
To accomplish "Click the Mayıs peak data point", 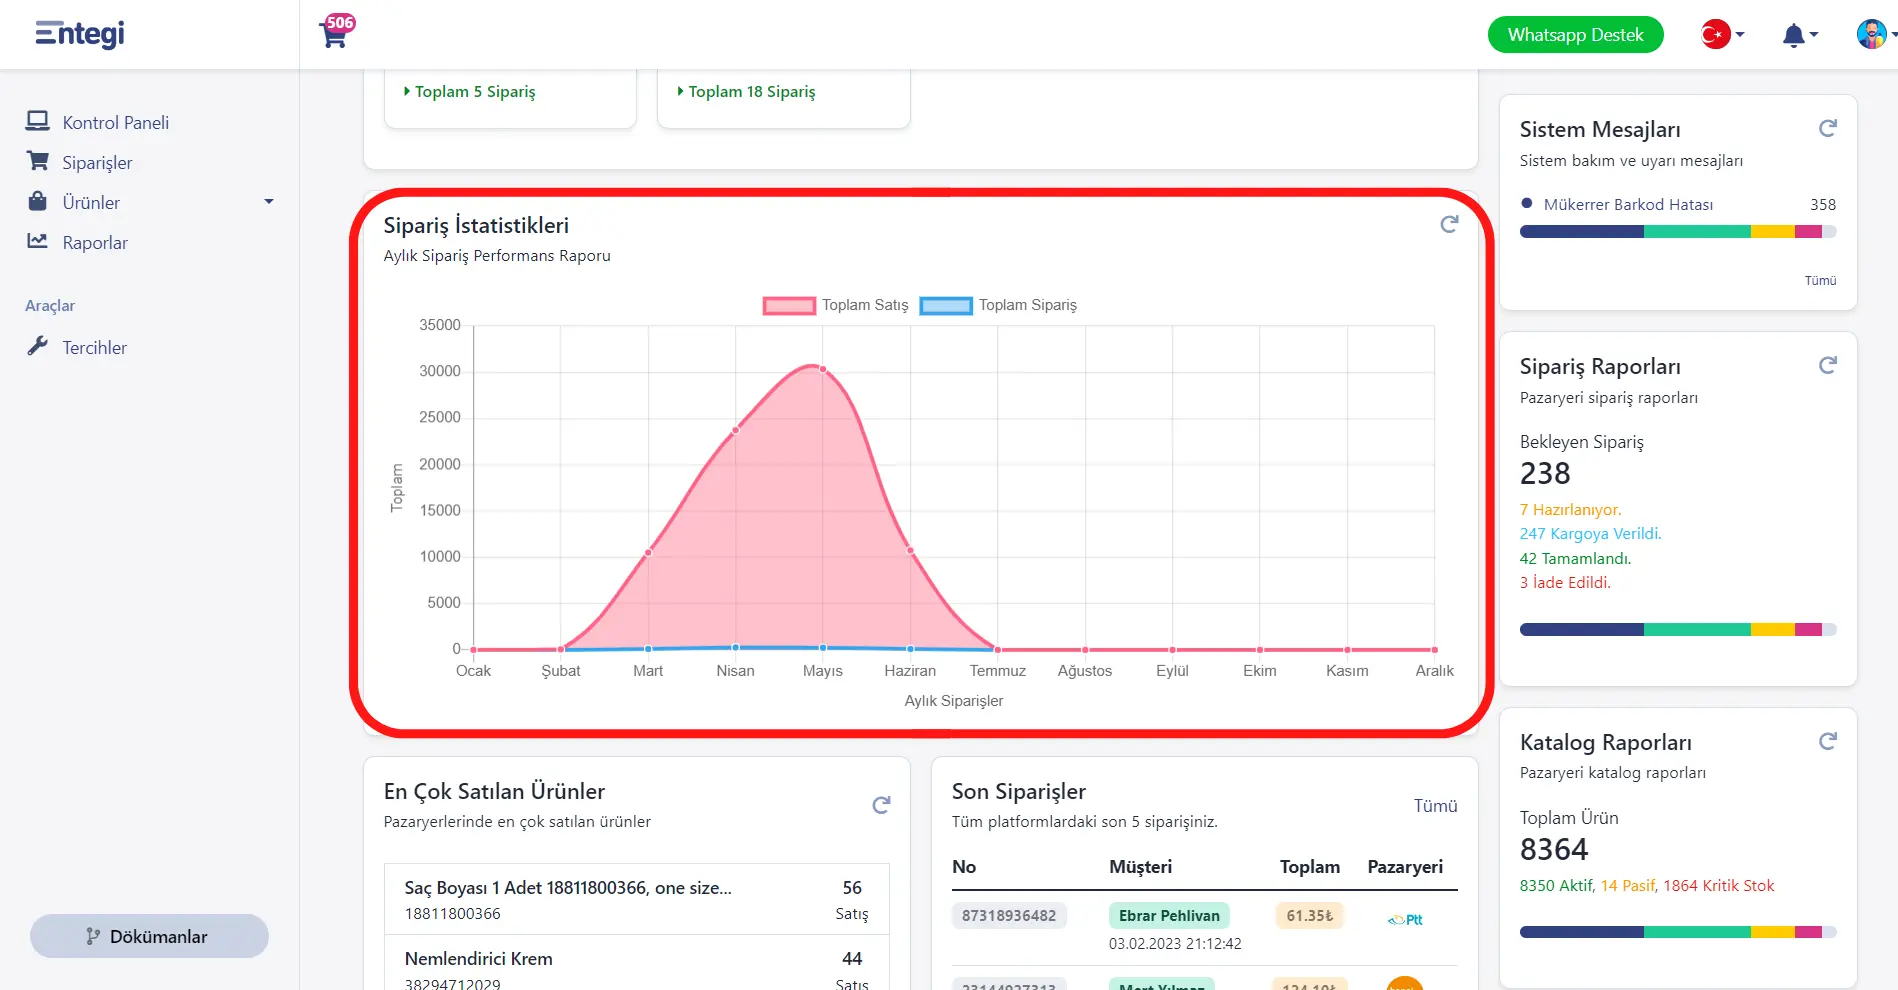I will tap(823, 369).
